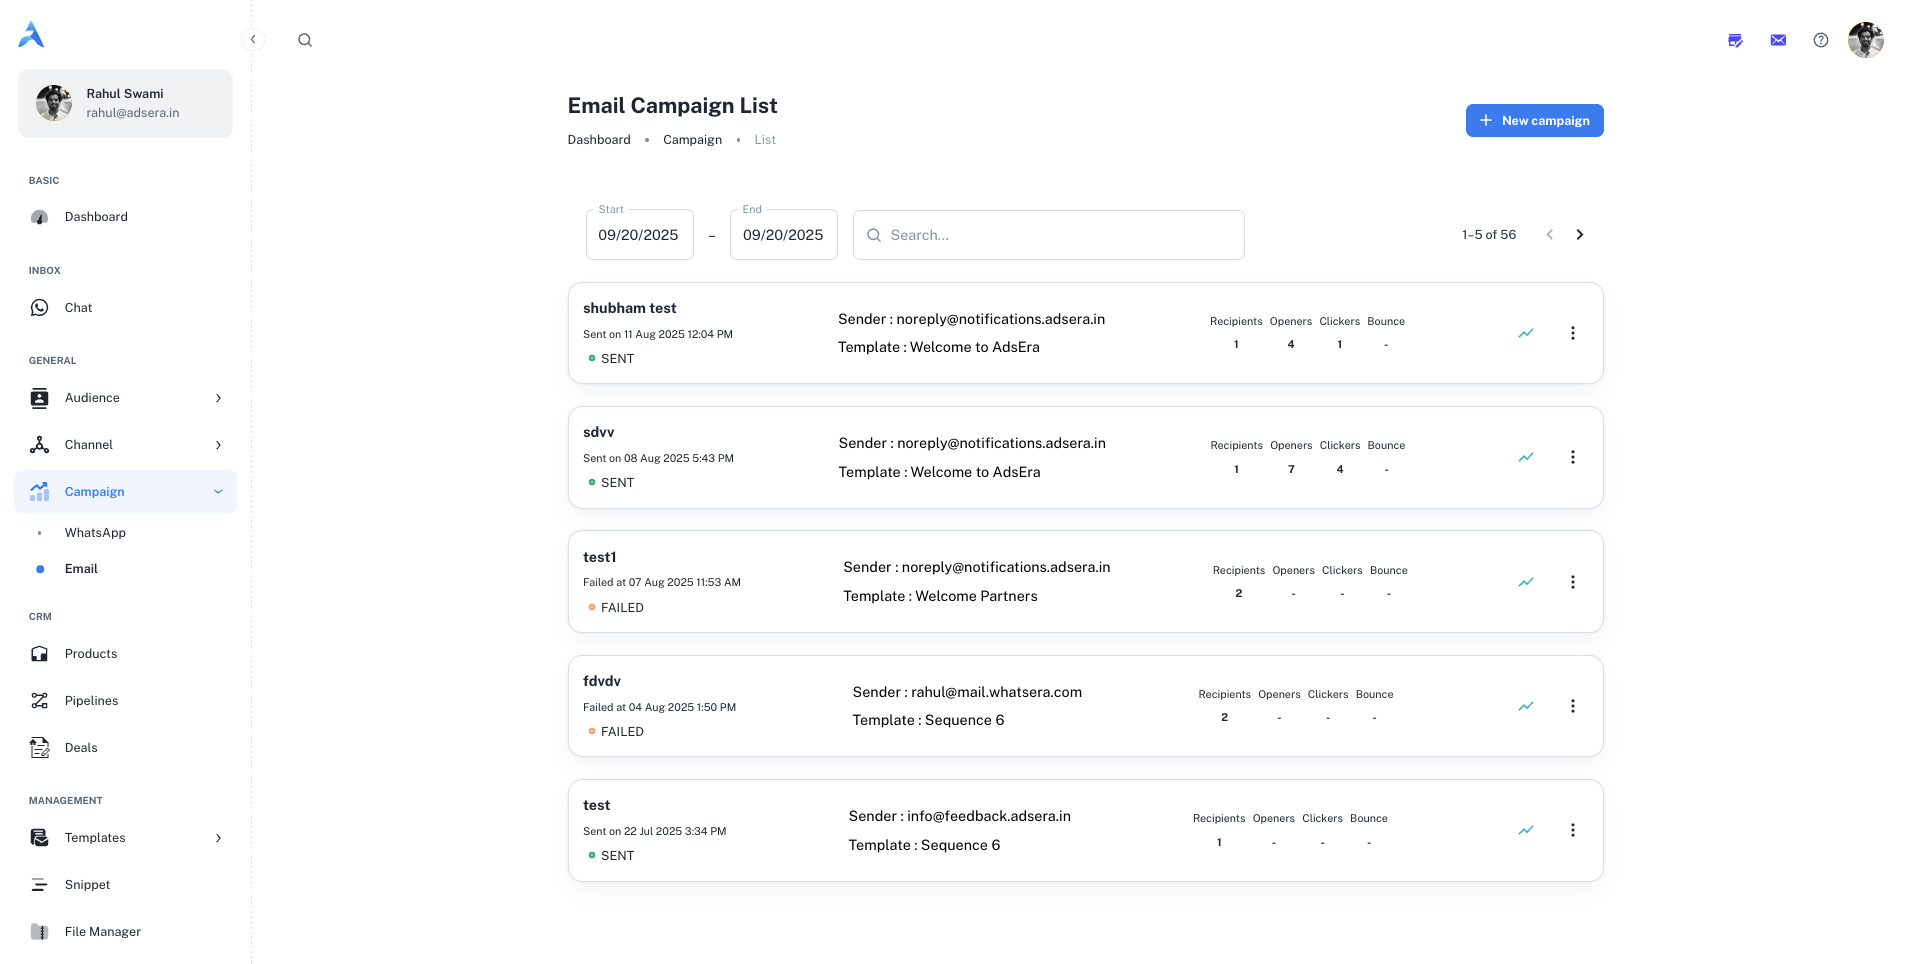Open three-dot menu for test1 campaign

1572,582
